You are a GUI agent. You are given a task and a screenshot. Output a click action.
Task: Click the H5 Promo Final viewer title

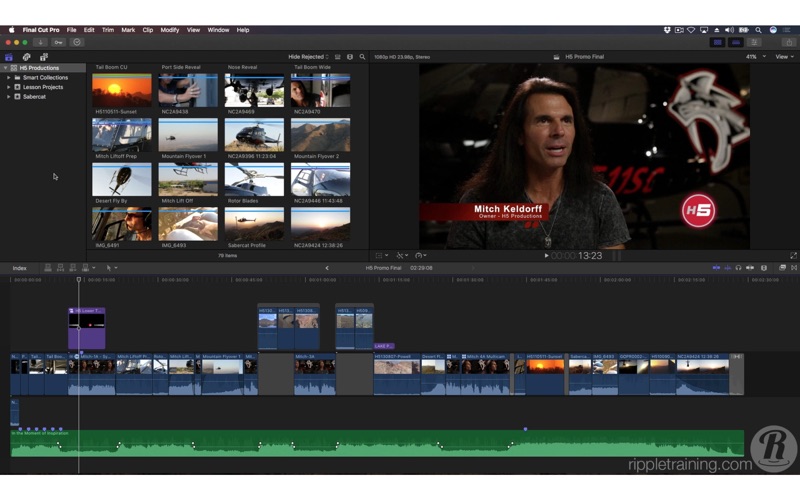click(584, 57)
